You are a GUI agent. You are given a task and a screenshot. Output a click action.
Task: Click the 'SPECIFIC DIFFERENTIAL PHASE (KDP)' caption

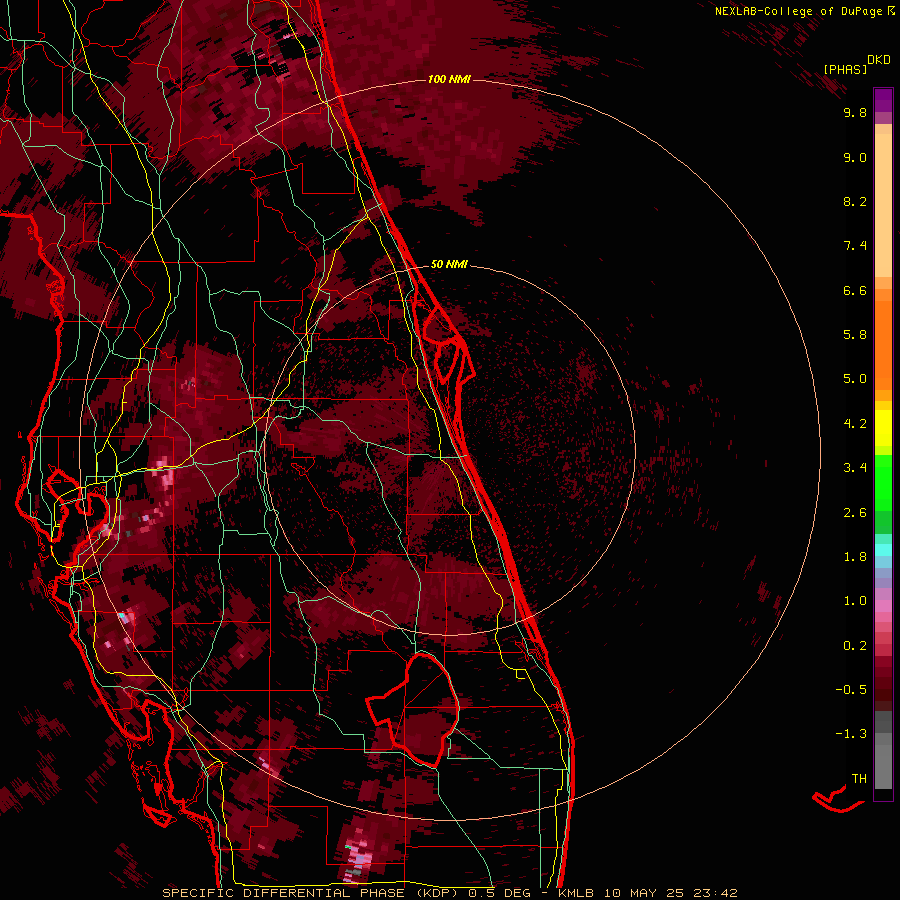pos(313,893)
